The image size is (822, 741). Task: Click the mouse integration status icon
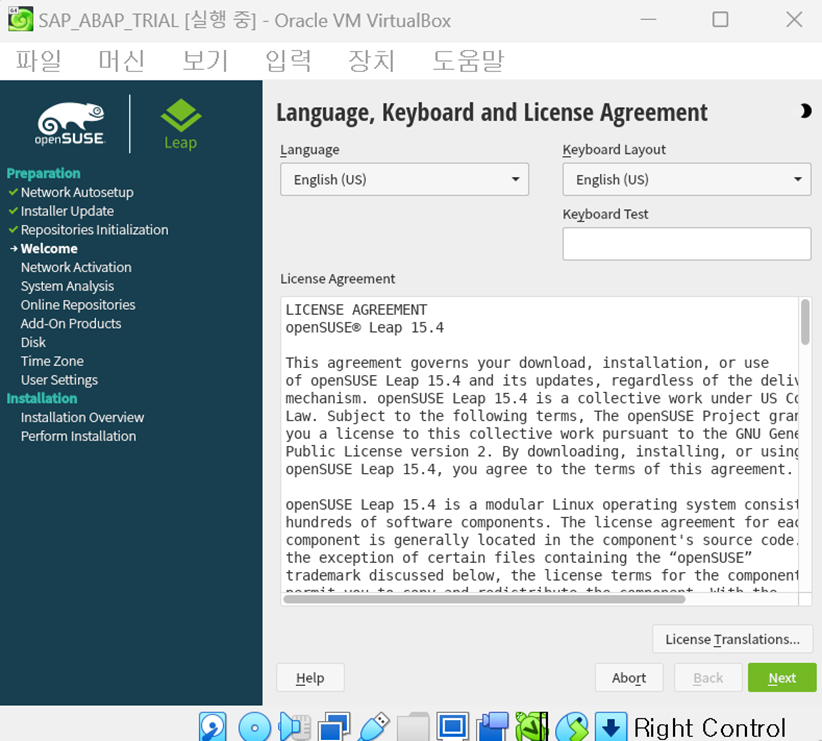tap(571, 727)
